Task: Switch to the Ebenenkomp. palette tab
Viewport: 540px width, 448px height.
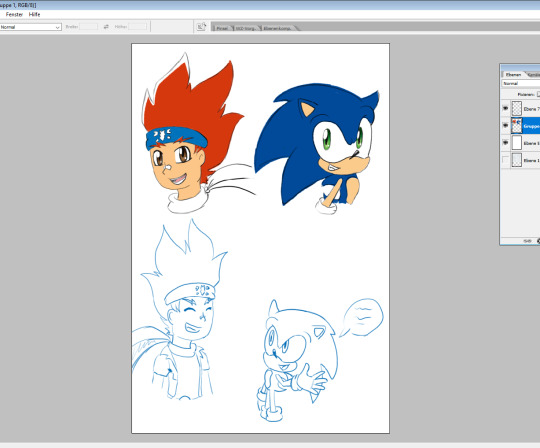Action: 277,28
